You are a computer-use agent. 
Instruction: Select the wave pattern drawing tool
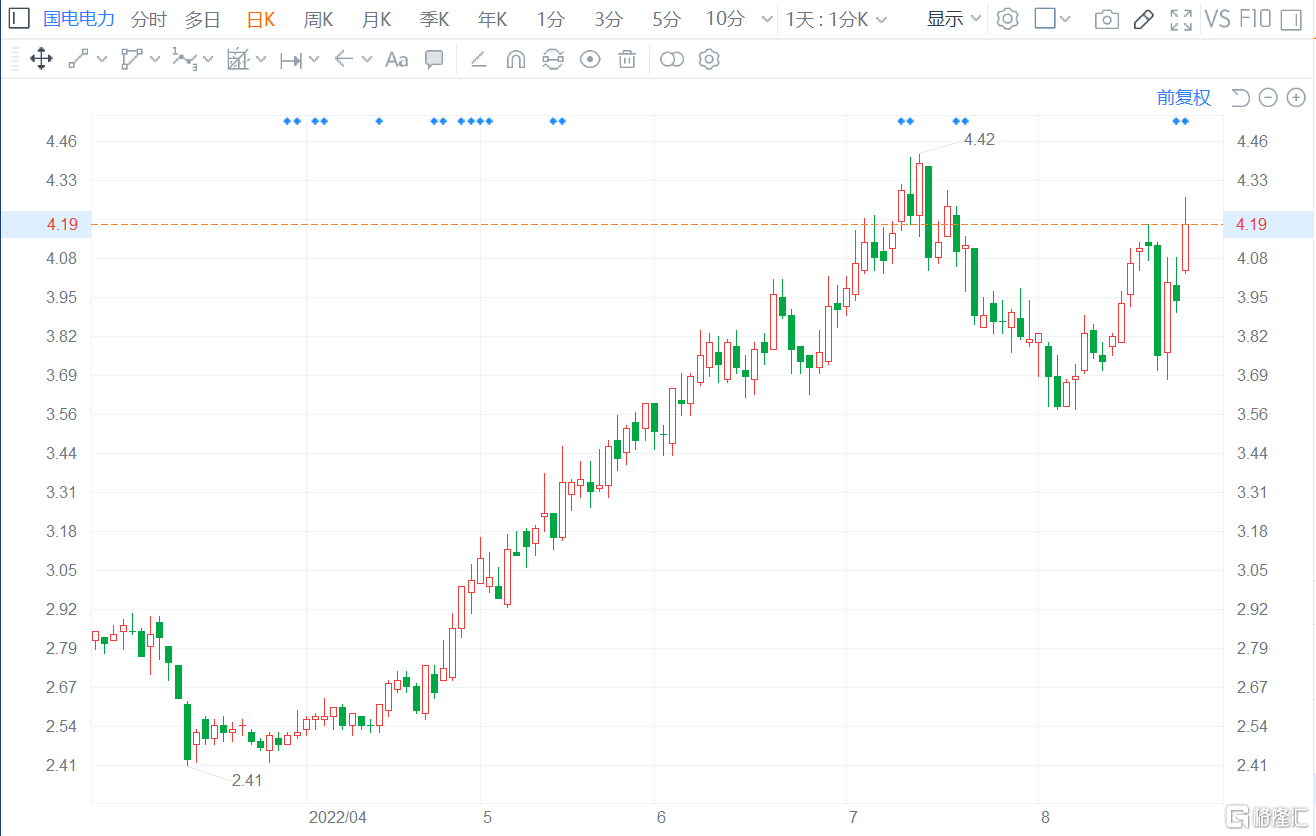[x=184, y=59]
